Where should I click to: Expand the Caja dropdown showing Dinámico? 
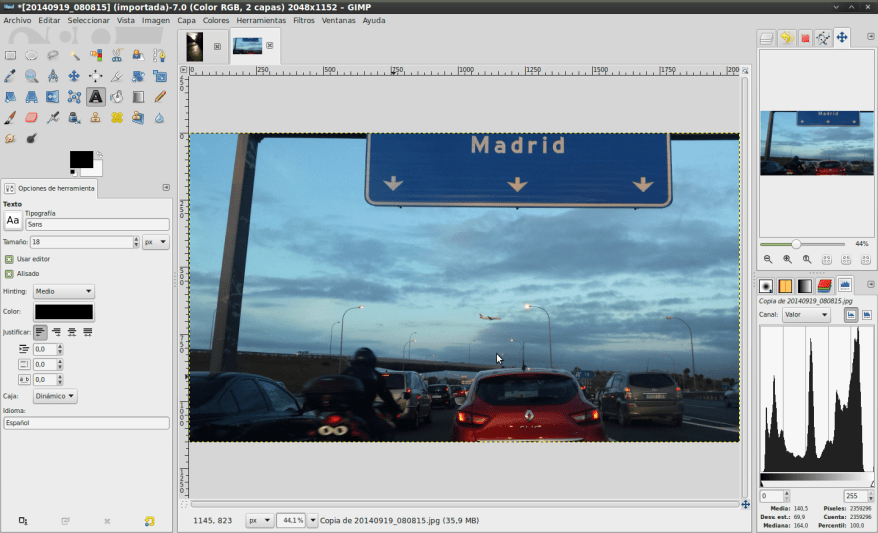pyautogui.click(x=55, y=396)
